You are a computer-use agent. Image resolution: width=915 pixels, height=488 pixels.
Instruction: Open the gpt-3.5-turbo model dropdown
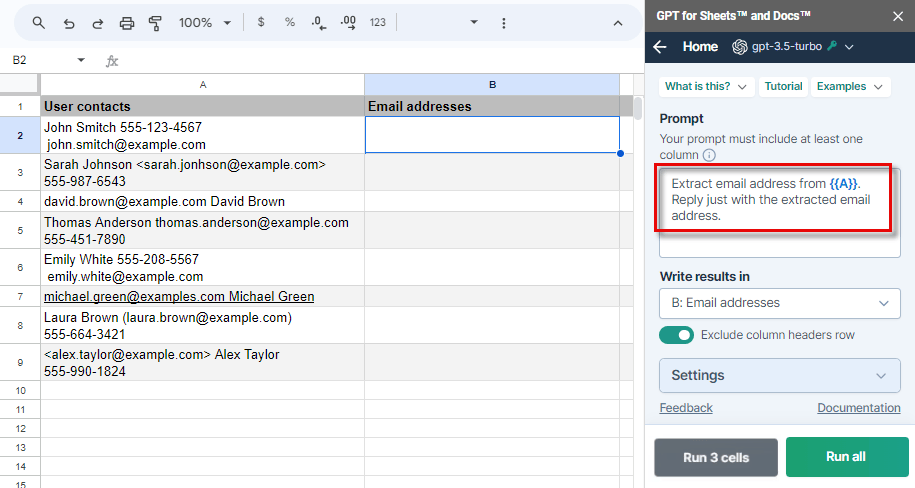tap(793, 47)
